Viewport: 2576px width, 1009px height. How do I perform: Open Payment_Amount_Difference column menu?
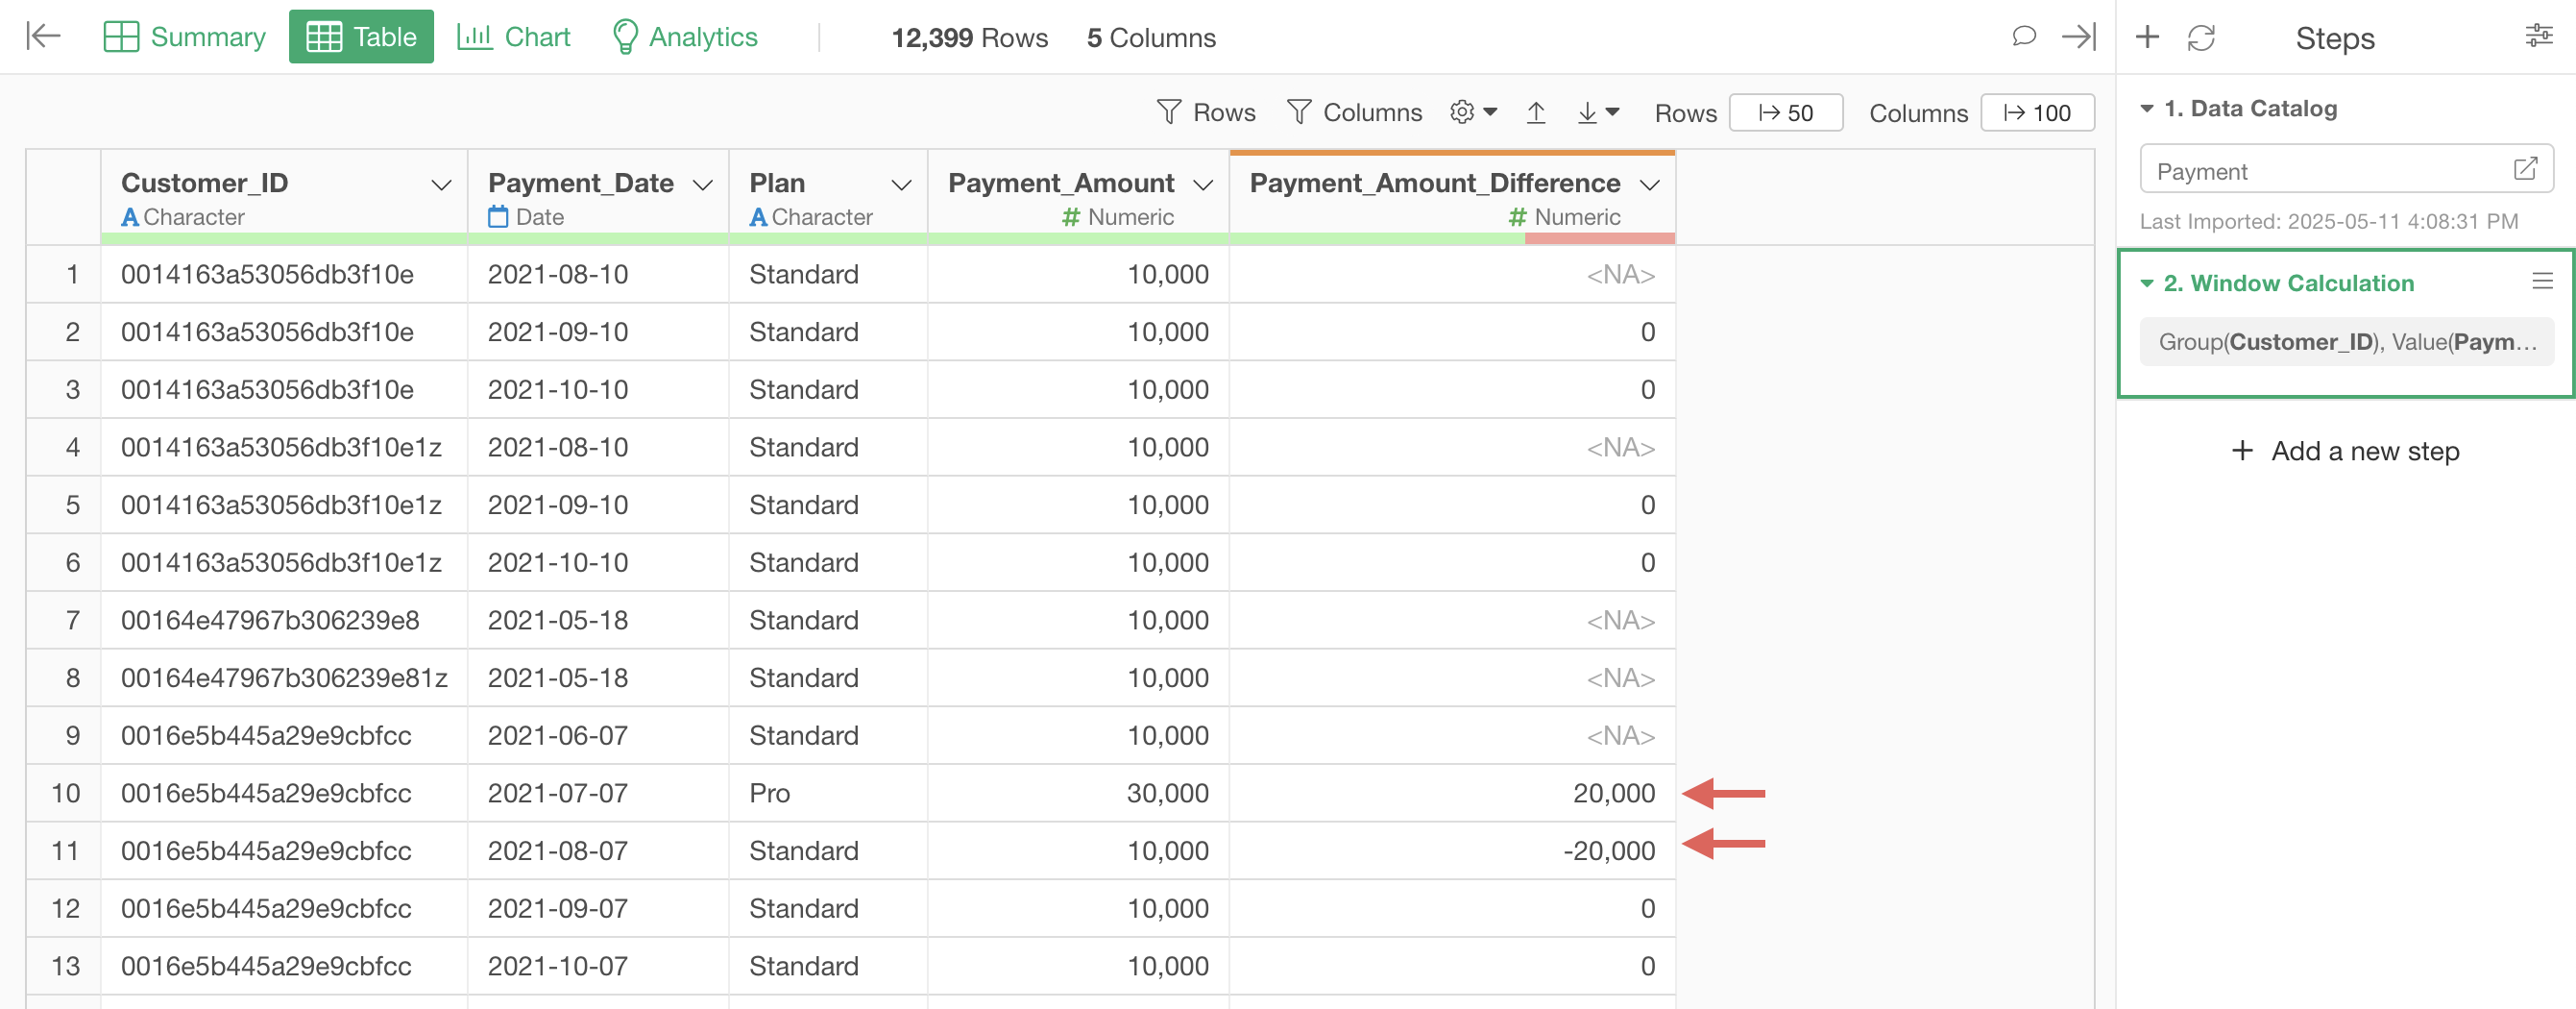point(1650,185)
